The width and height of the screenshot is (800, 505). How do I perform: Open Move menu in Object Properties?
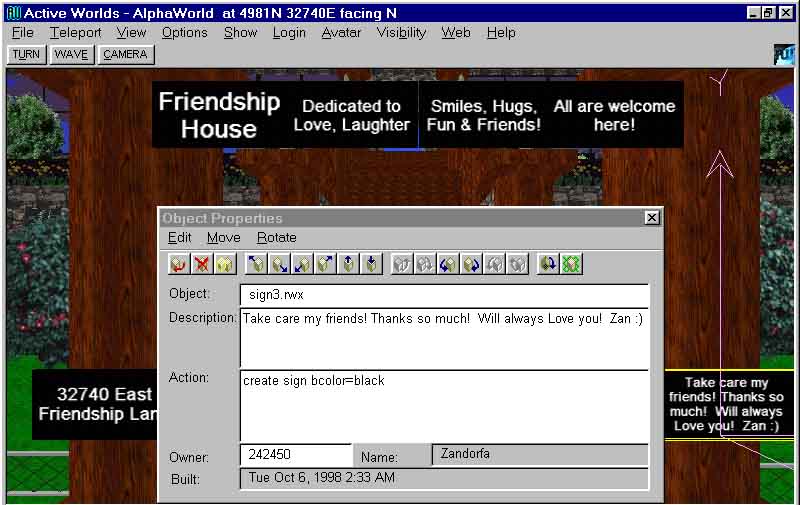223,238
